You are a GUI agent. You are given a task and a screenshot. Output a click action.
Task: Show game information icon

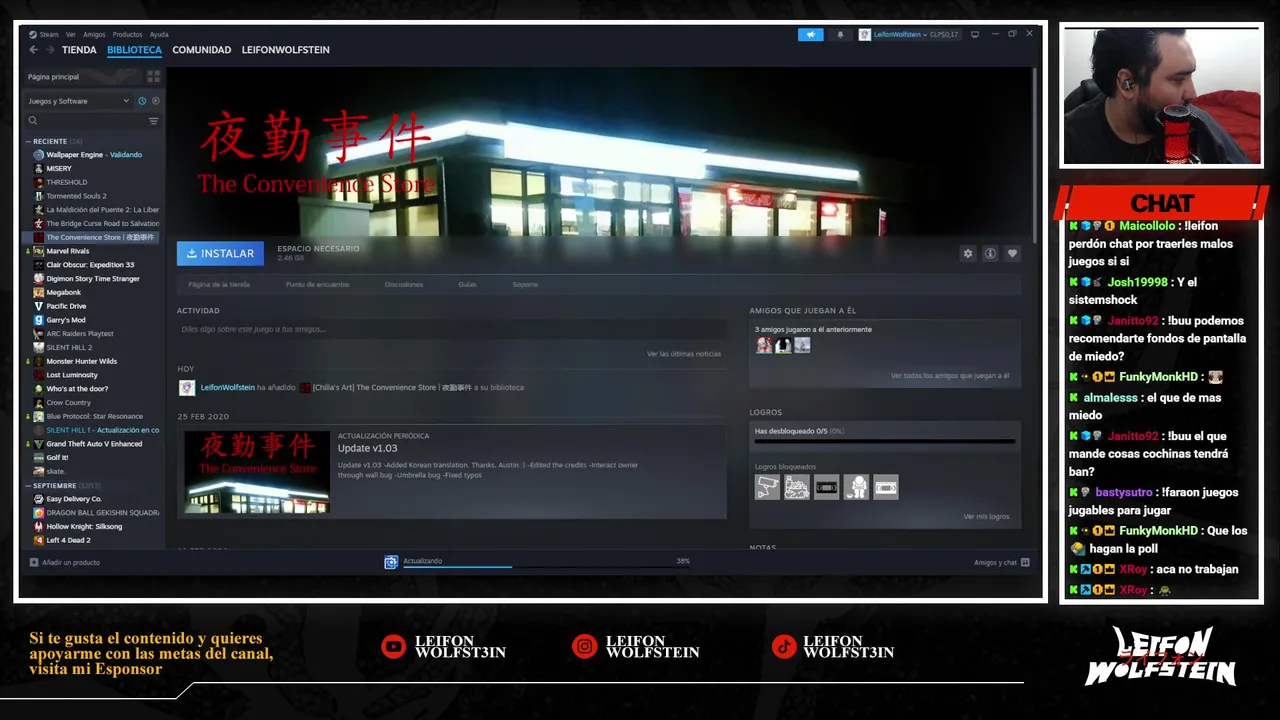990,254
